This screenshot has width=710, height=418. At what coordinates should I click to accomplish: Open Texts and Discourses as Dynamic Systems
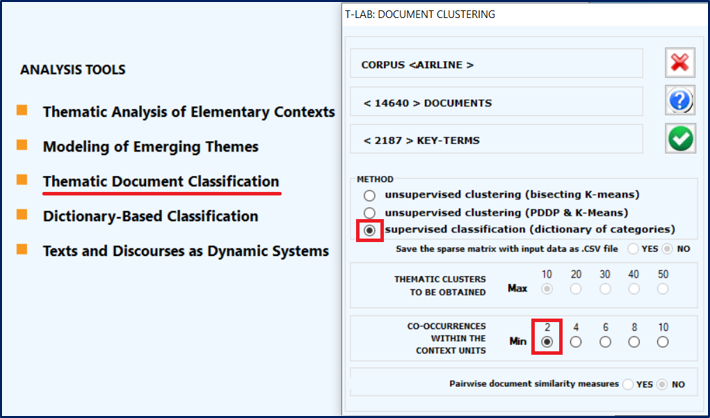(x=186, y=251)
